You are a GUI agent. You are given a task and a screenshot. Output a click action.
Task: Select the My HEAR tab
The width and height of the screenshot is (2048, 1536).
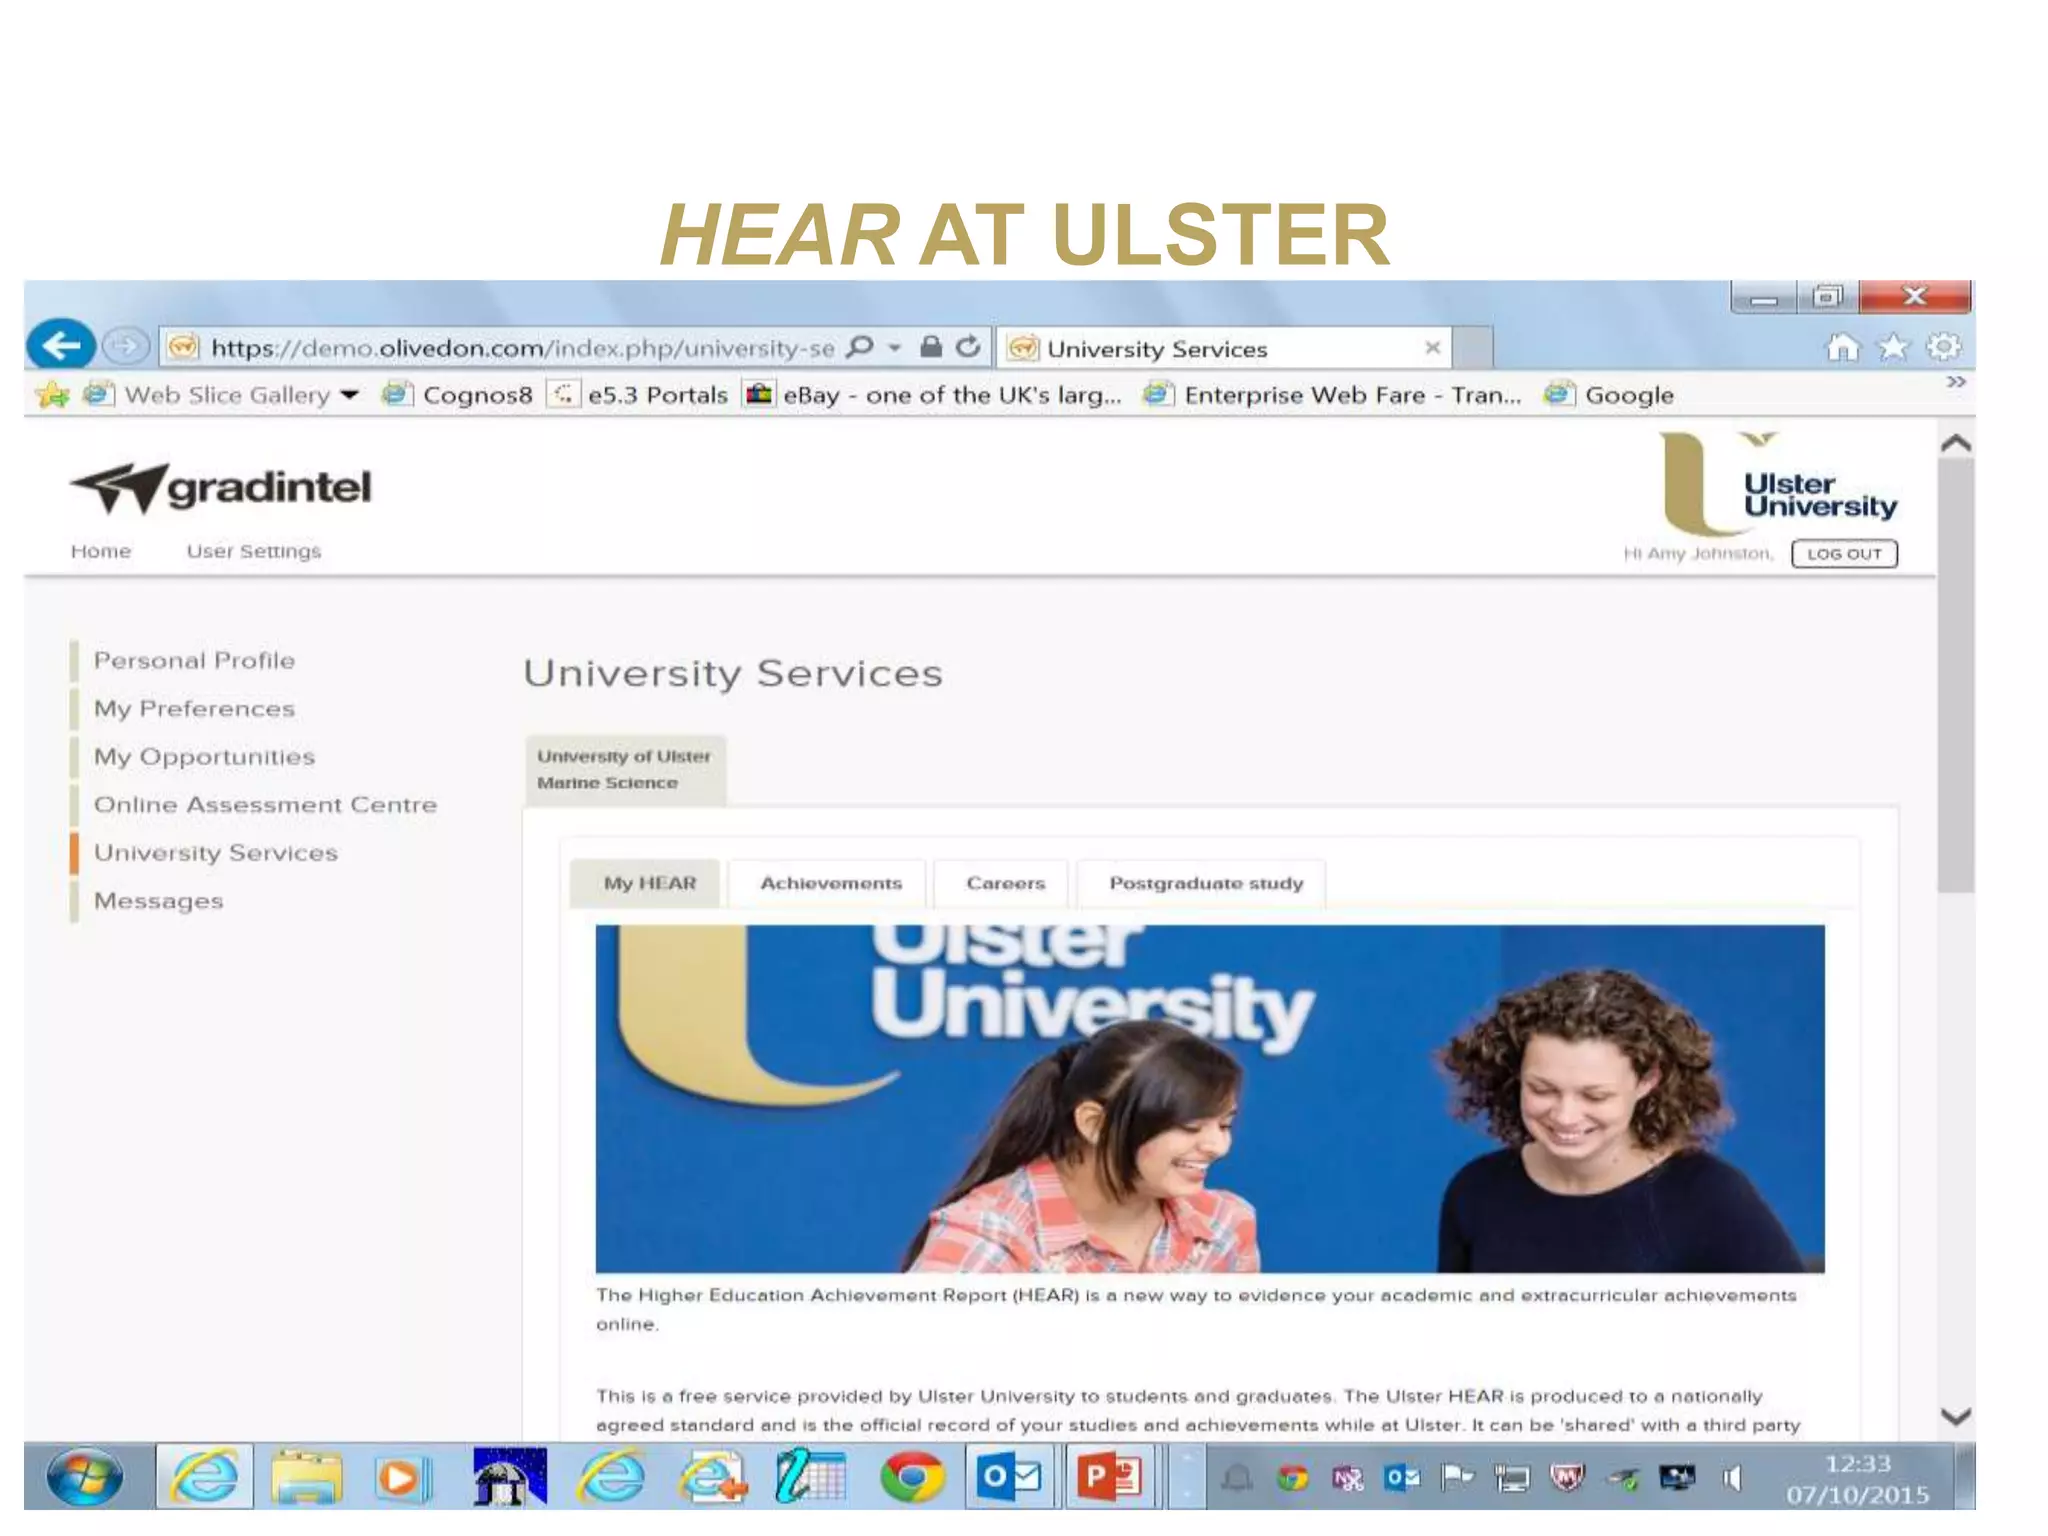point(645,883)
